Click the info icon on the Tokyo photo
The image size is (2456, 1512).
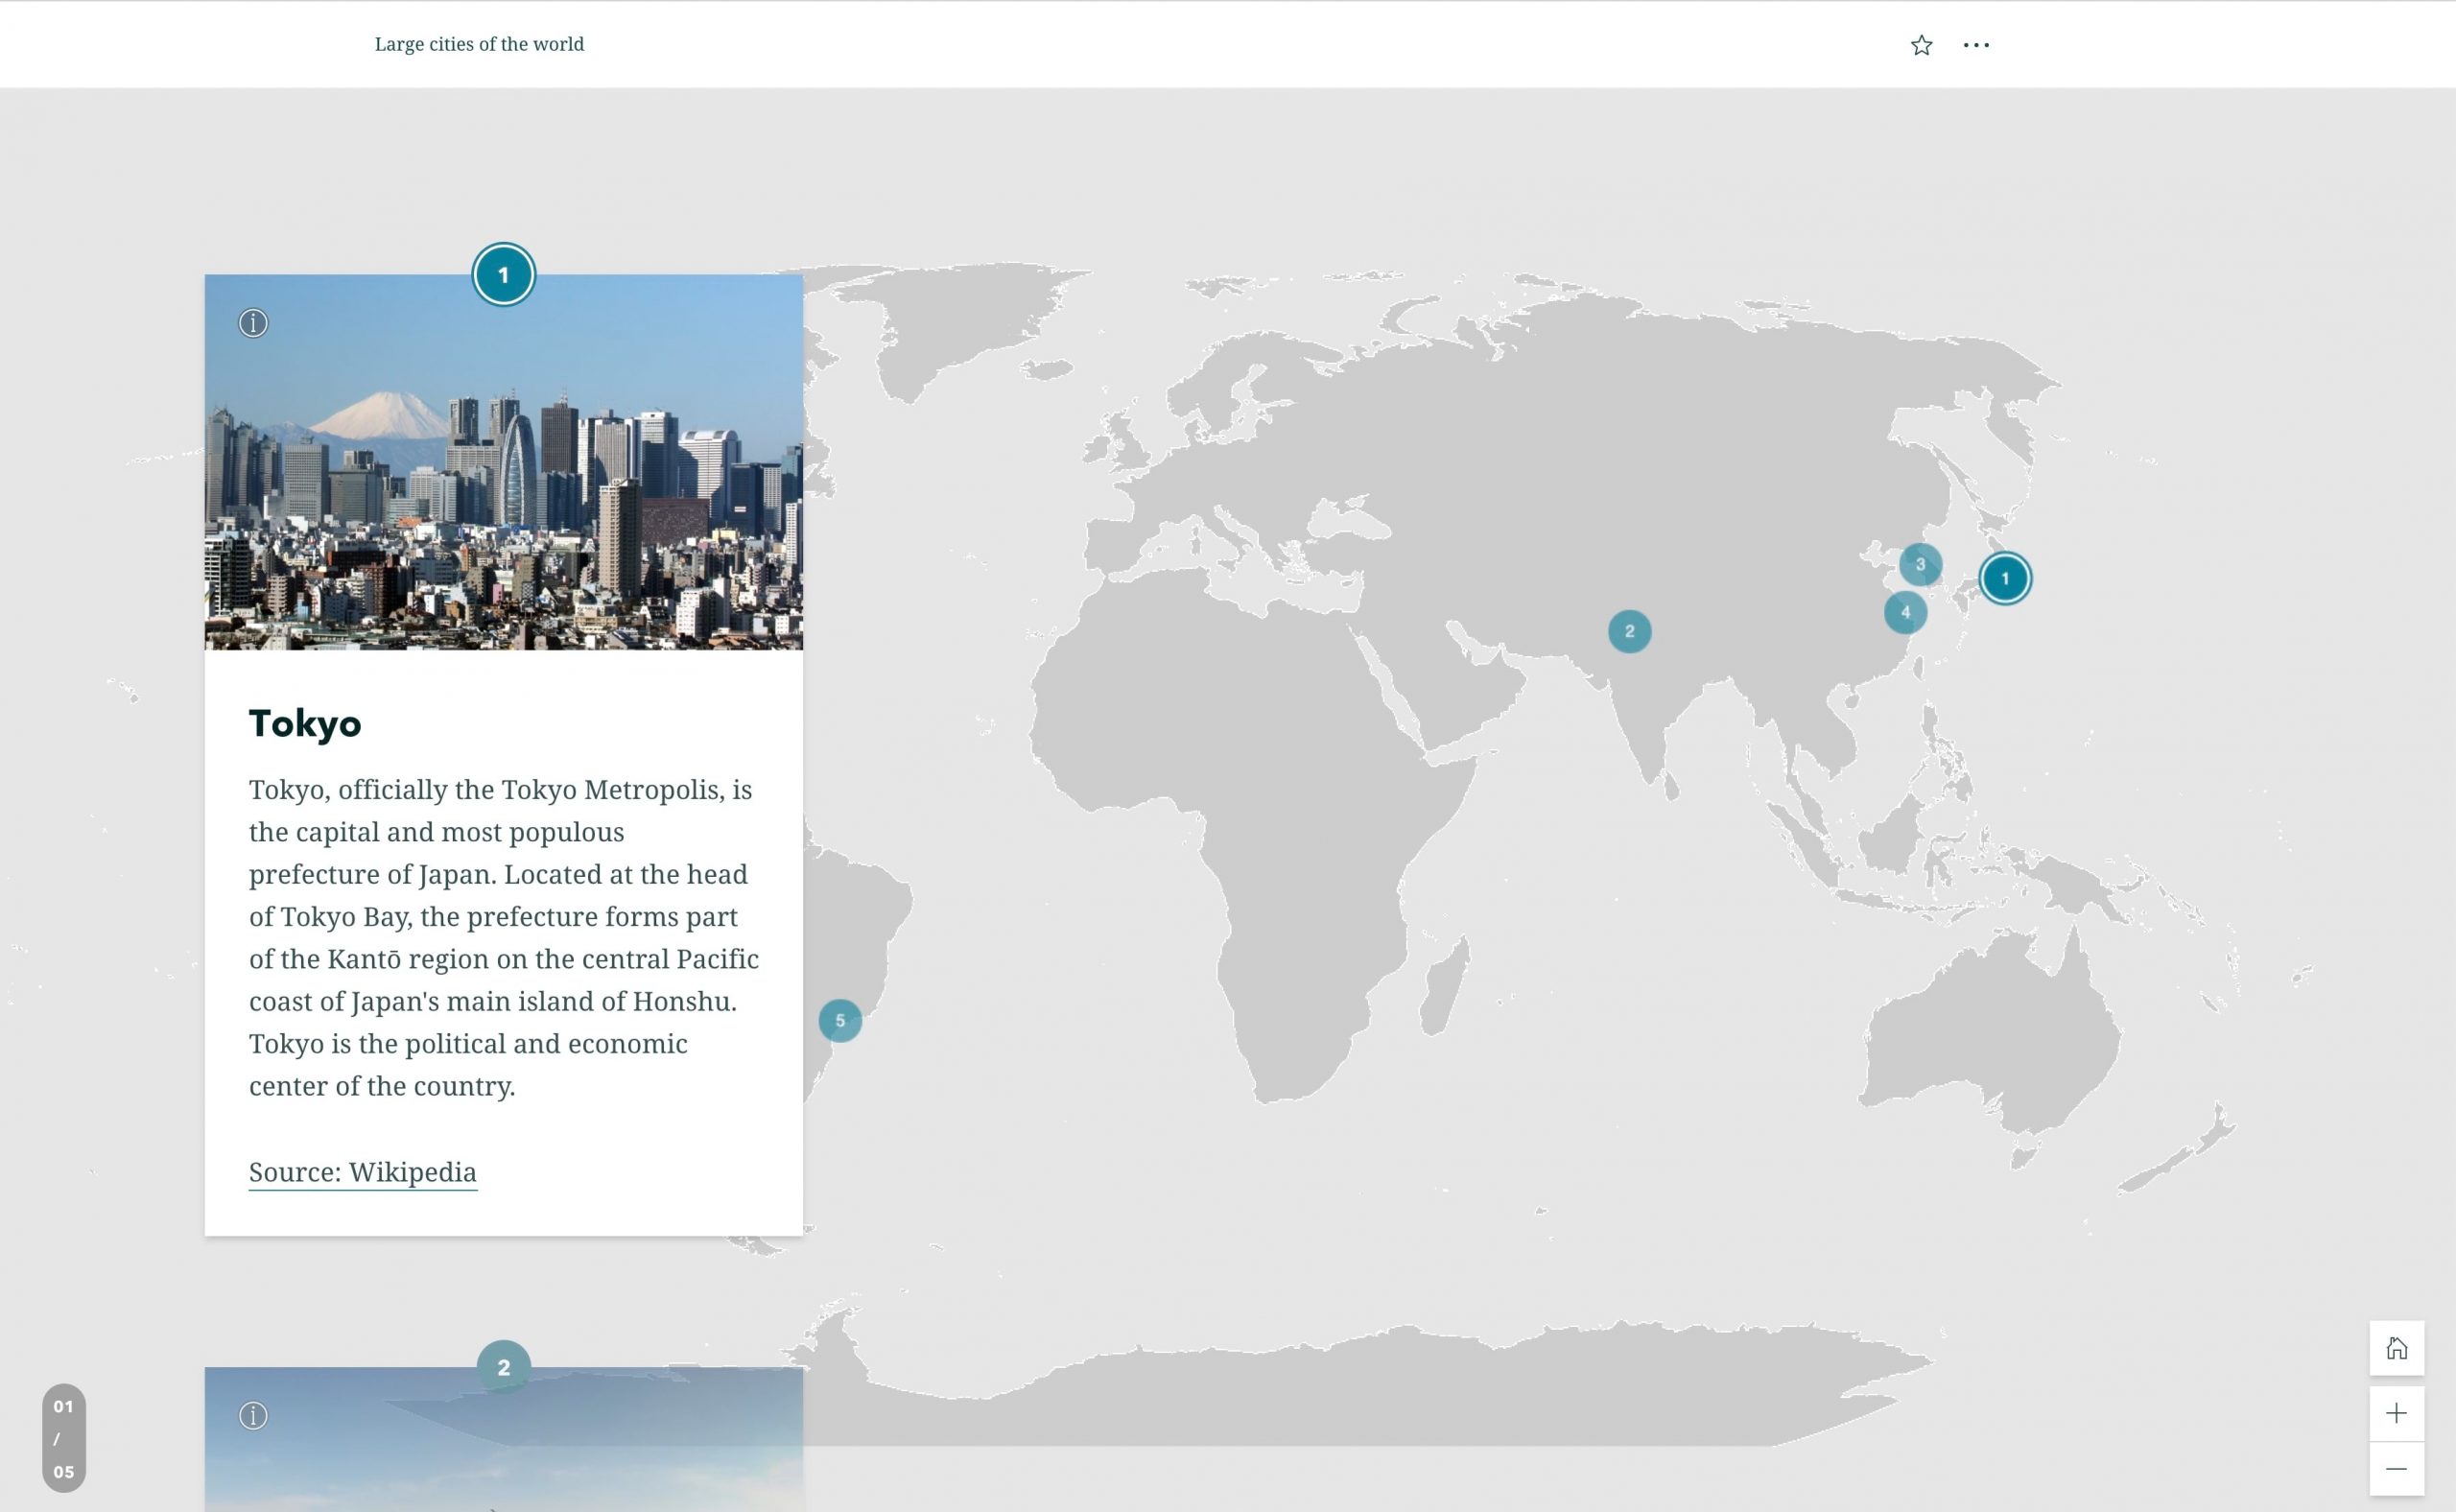252,323
